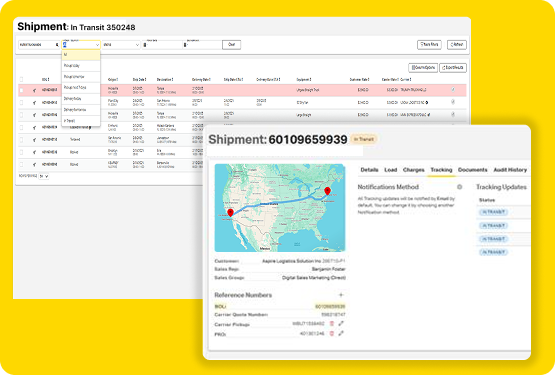Viewport: 555px width, 375px height.
Task: Choose Delivery today from the dropdown list
Action: (81, 98)
